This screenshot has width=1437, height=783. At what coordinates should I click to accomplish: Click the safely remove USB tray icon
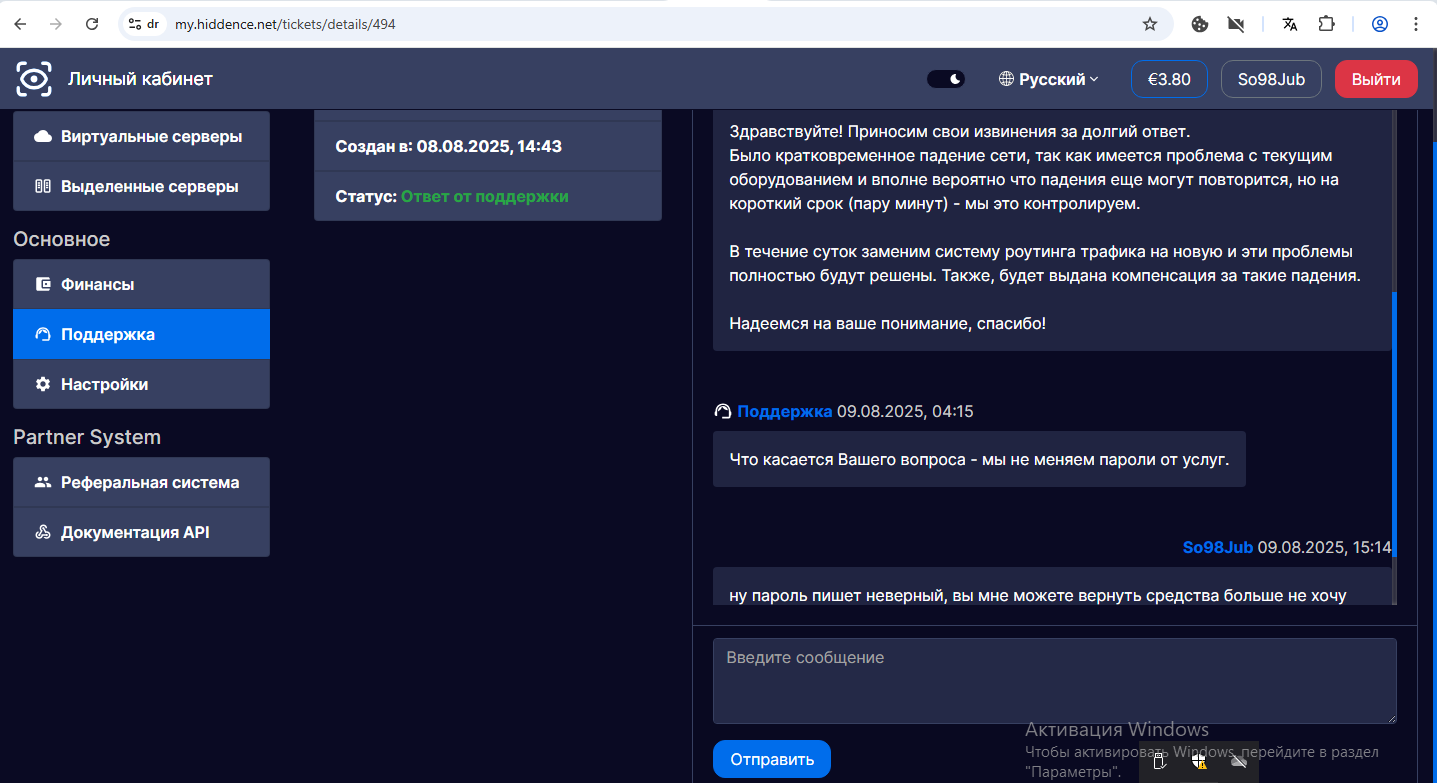click(x=1160, y=762)
